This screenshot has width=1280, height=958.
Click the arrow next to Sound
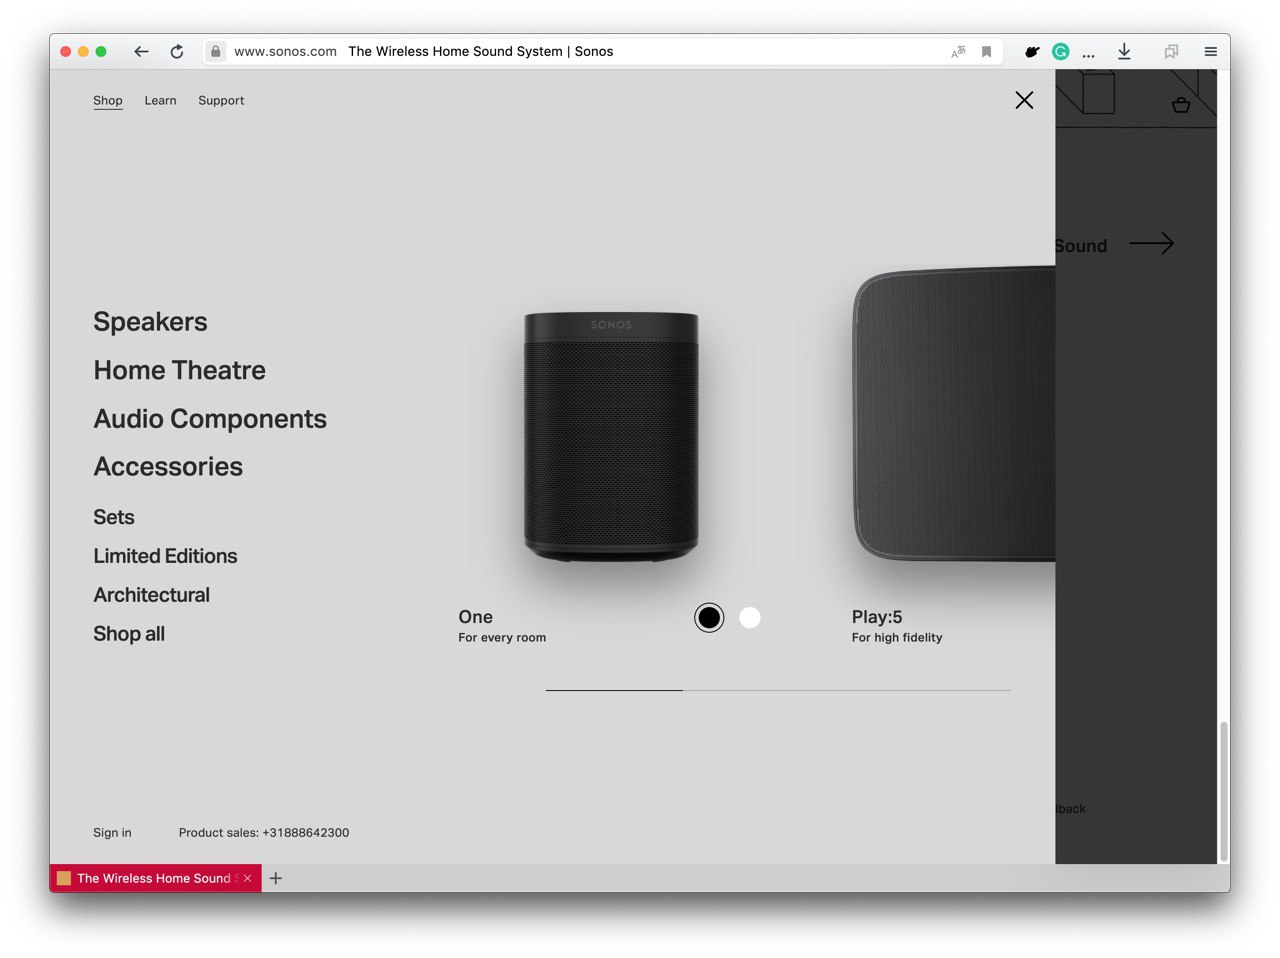1152,243
